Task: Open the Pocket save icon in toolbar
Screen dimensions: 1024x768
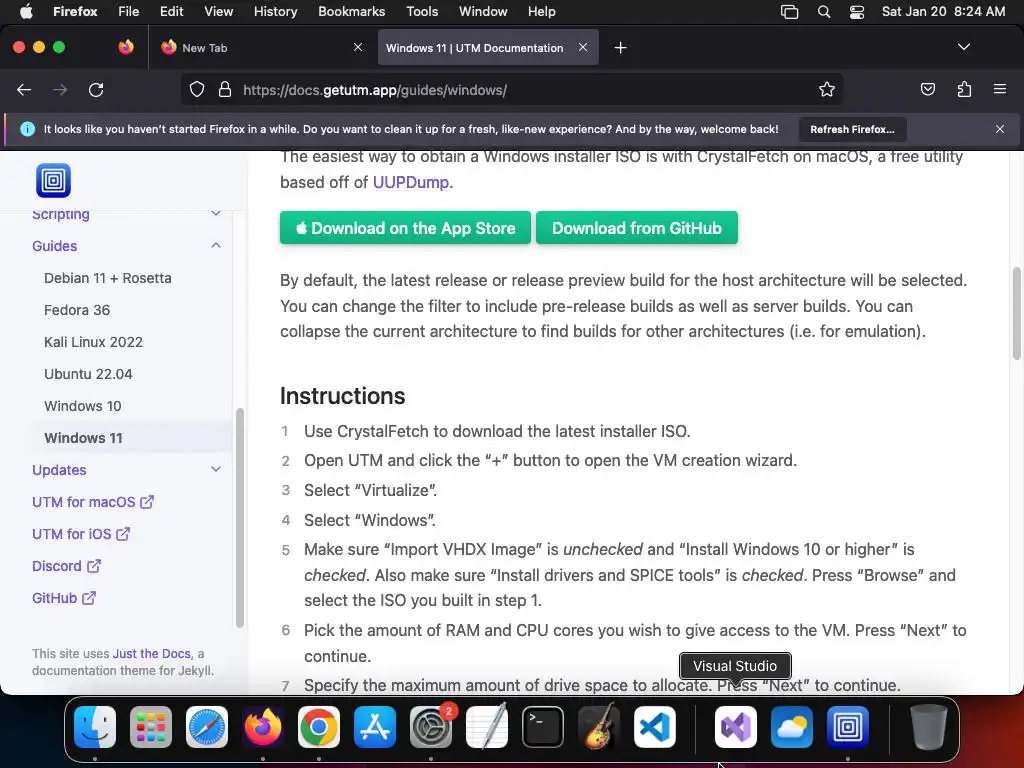Action: coord(927,89)
